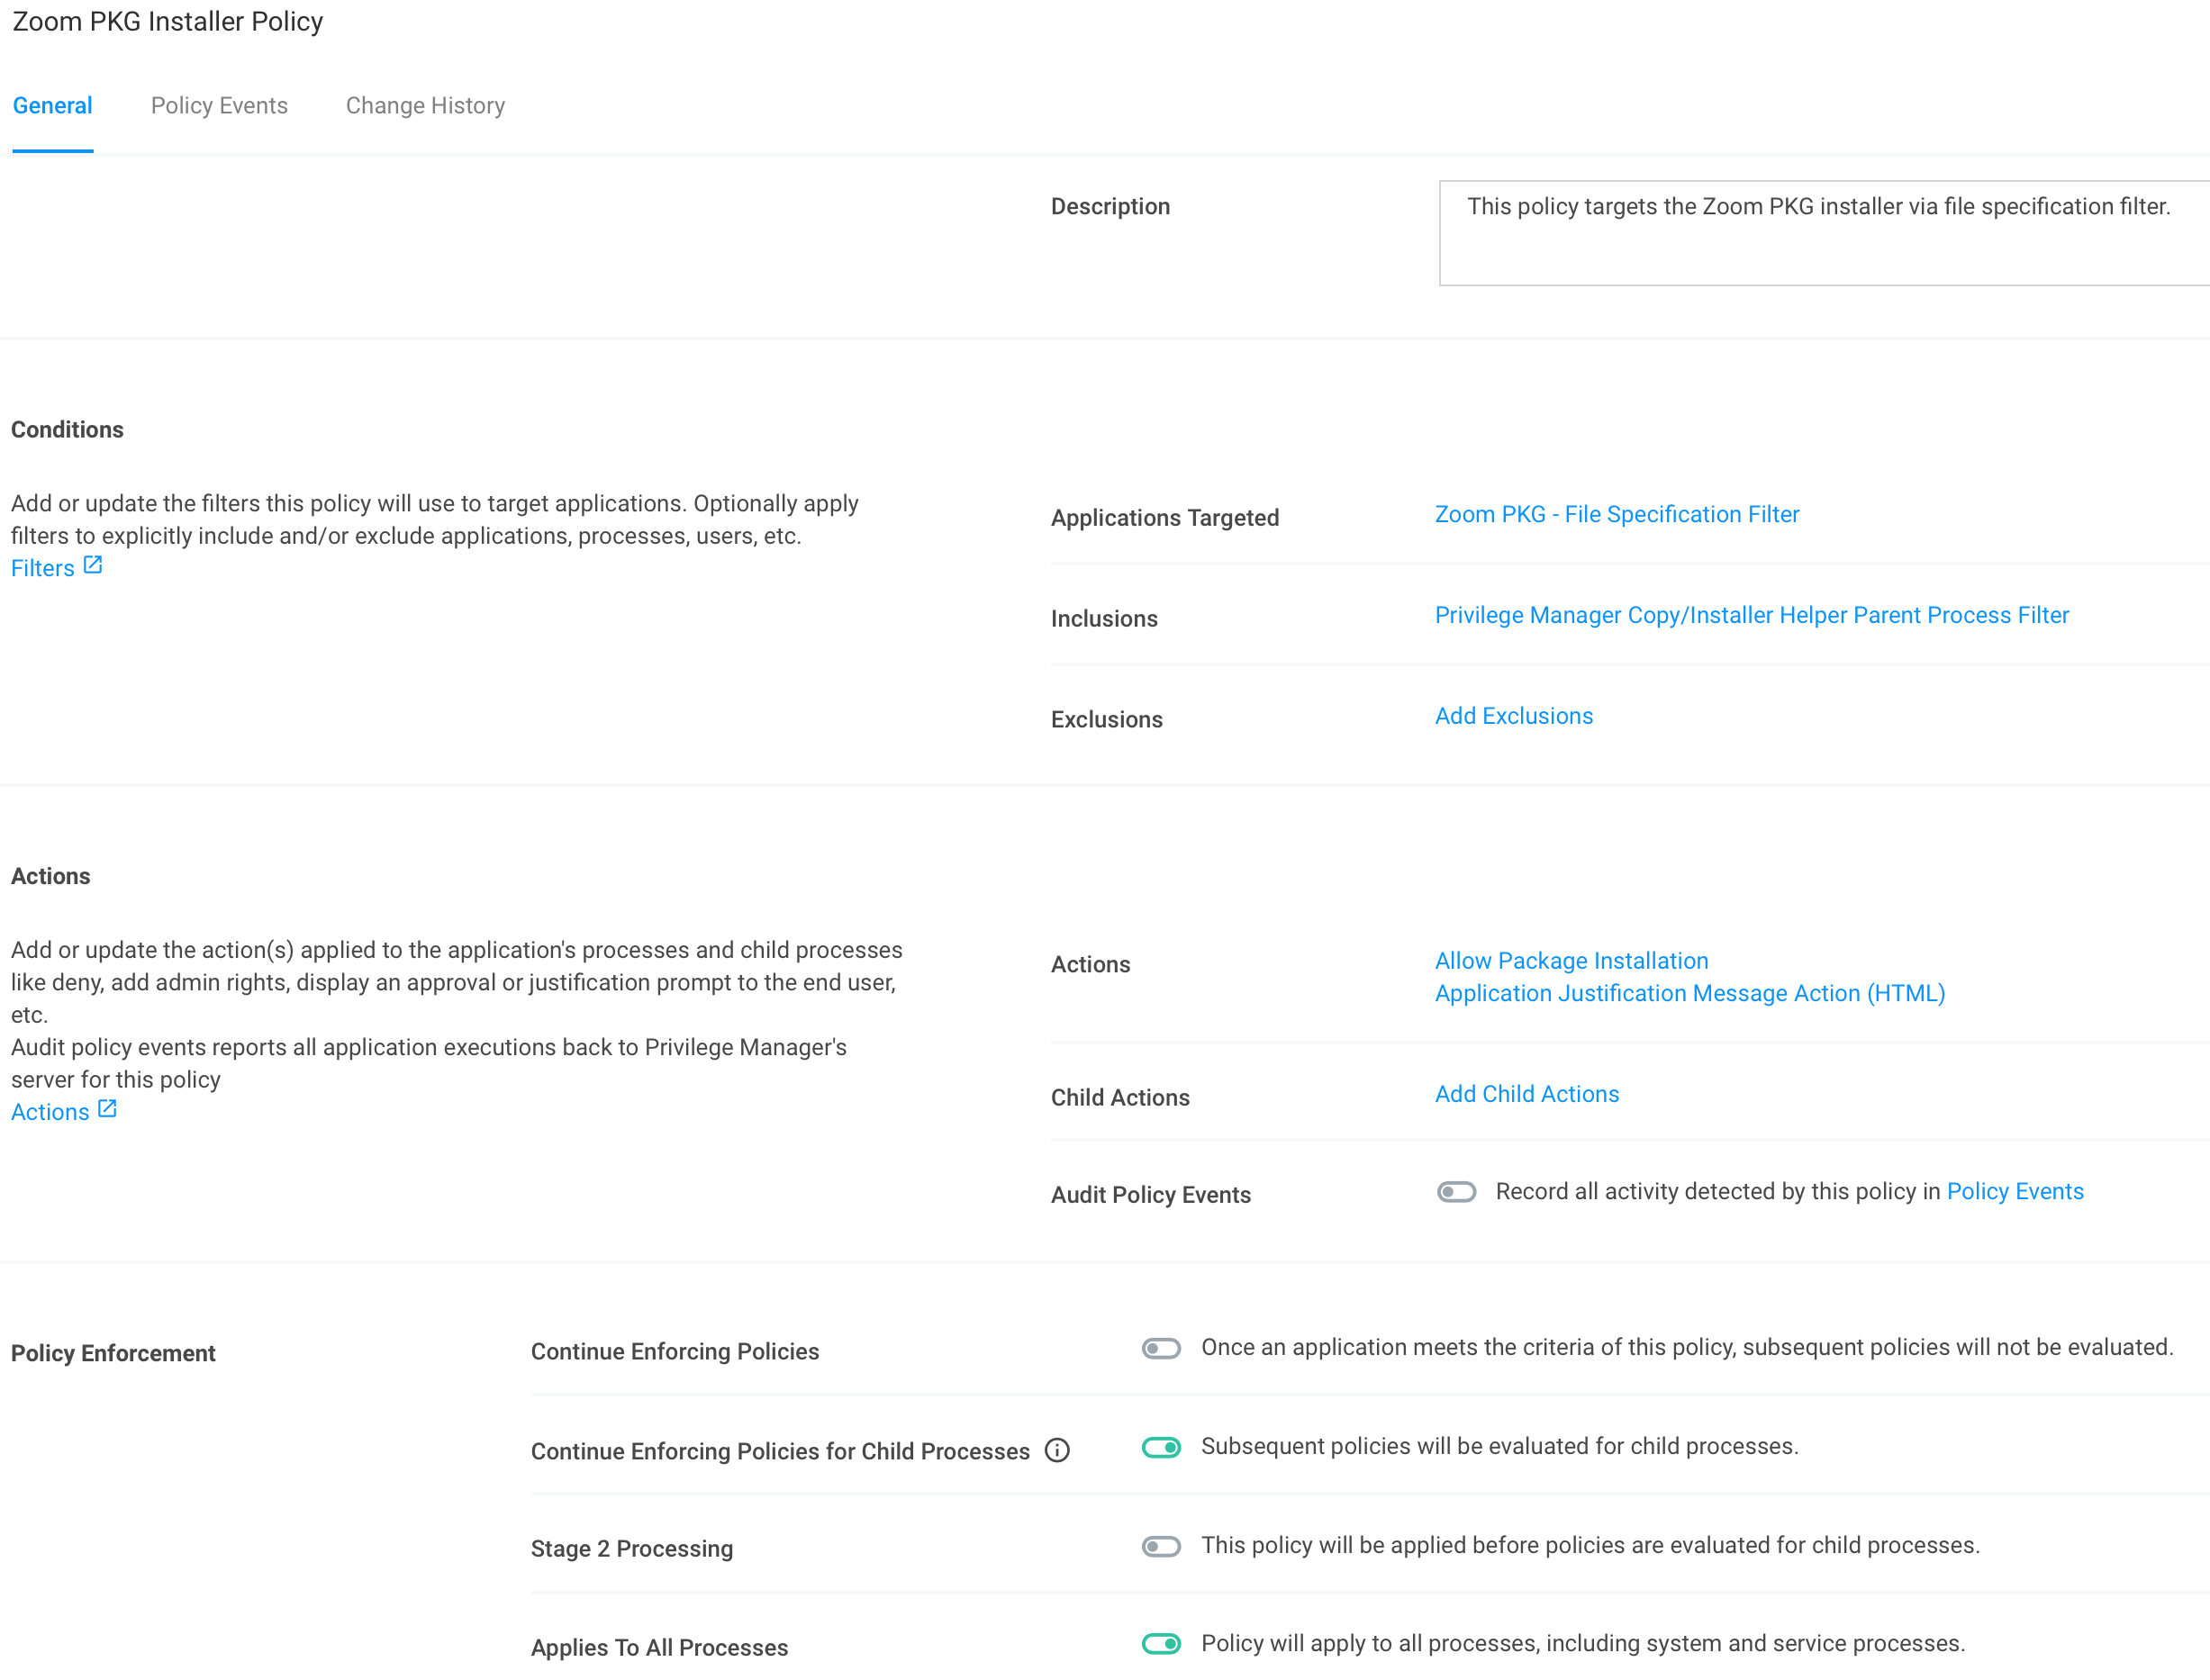Turn on Stage 2 Processing toggle
Image resolution: width=2210 pixels, height=1680 pixels.
(x=1161, y=1547)
